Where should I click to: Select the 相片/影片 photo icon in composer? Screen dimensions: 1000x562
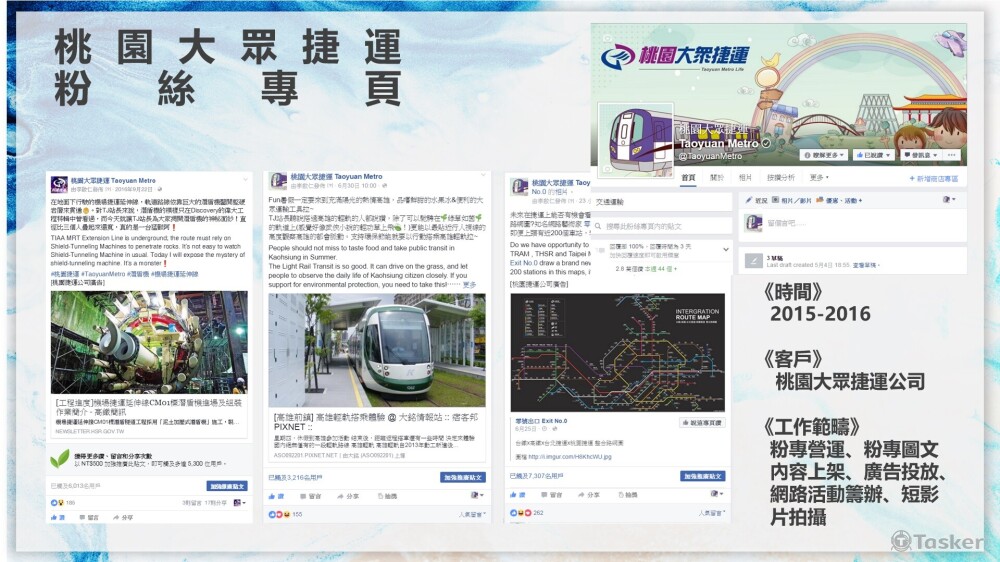[x=776, y=200]
